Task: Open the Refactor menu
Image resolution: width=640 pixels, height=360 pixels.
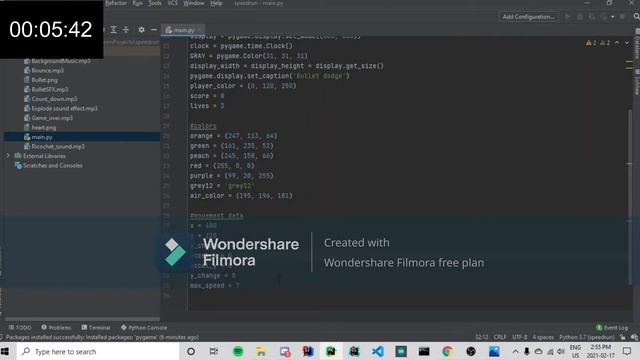Action: click(x=116, y=3)
